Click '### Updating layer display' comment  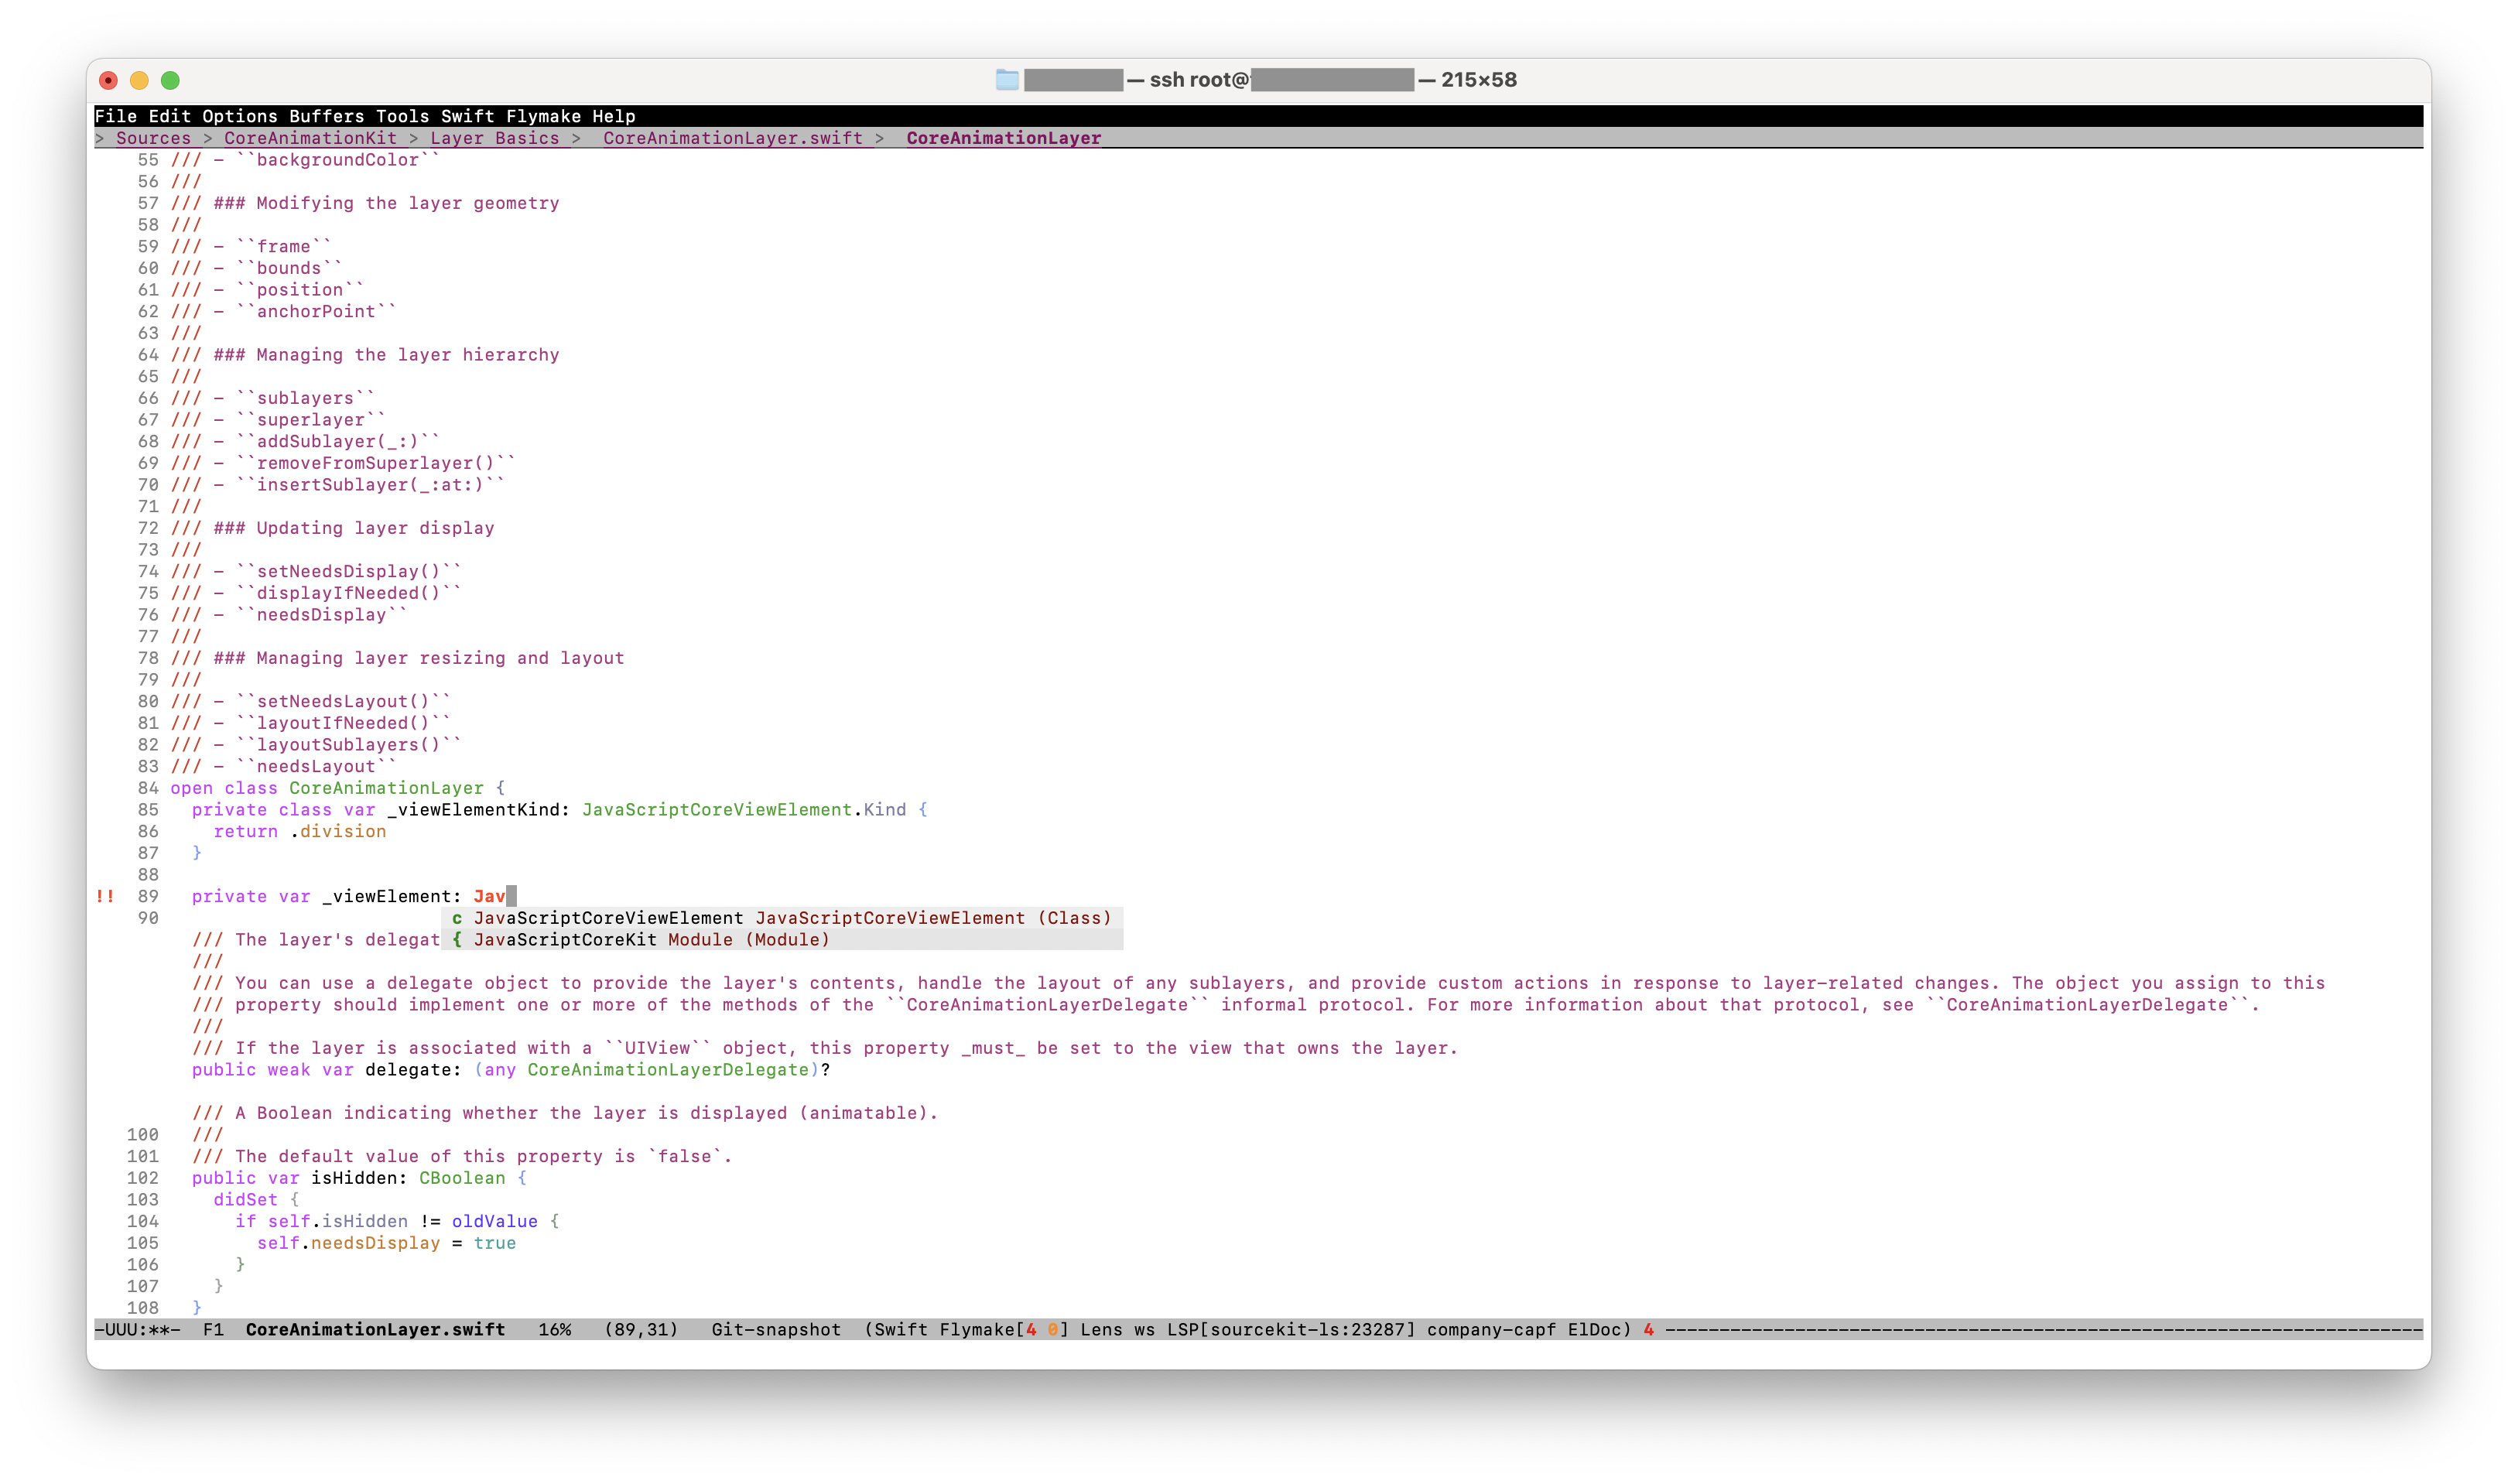[354, 528]
